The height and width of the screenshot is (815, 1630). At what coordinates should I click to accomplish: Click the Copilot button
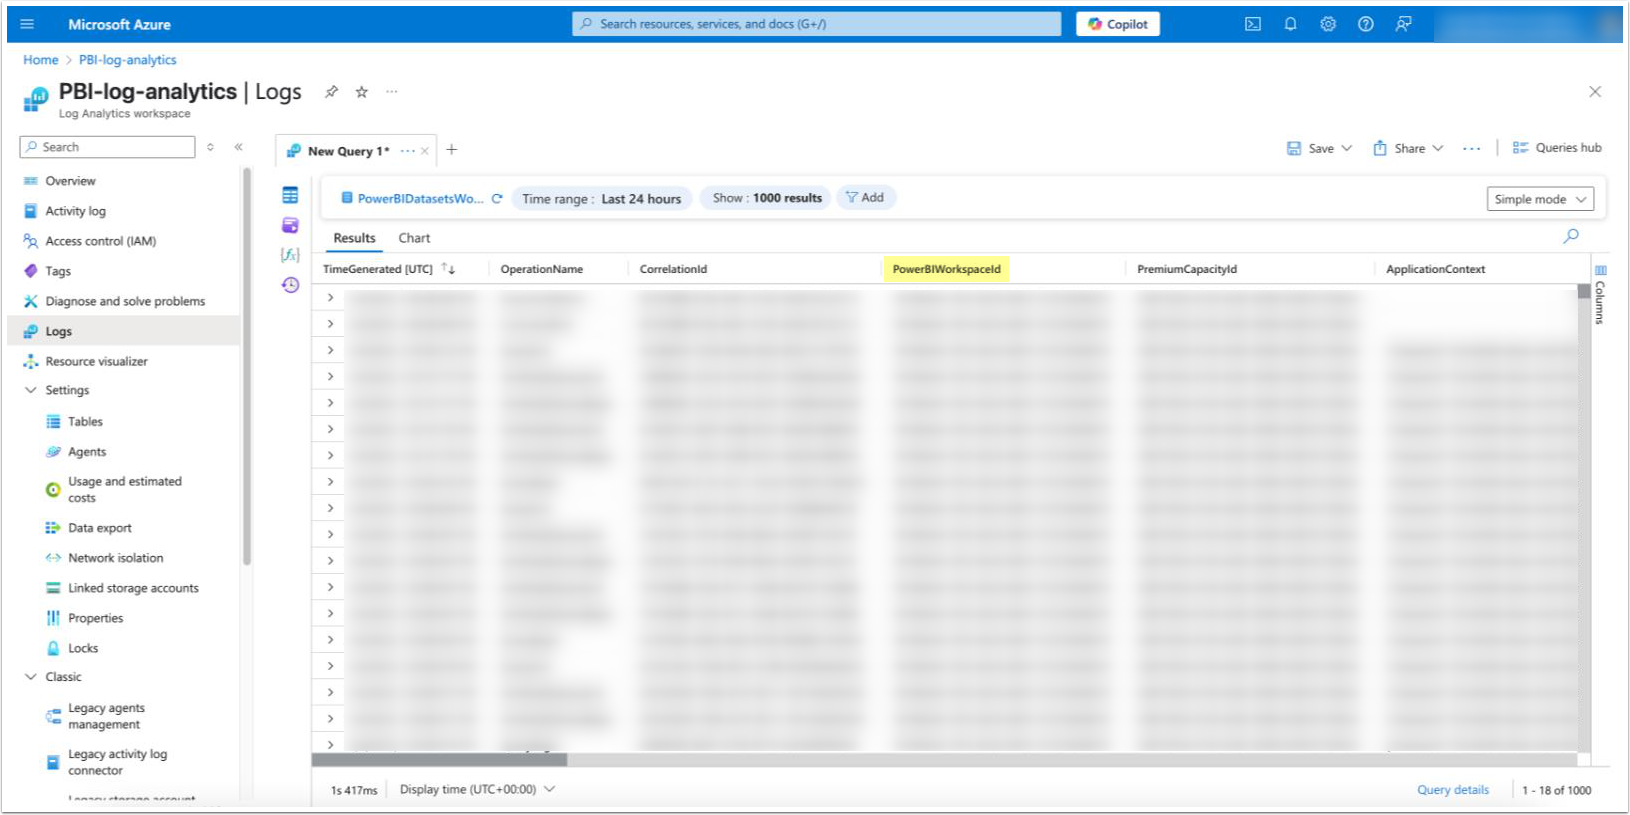coord(1118,24)
